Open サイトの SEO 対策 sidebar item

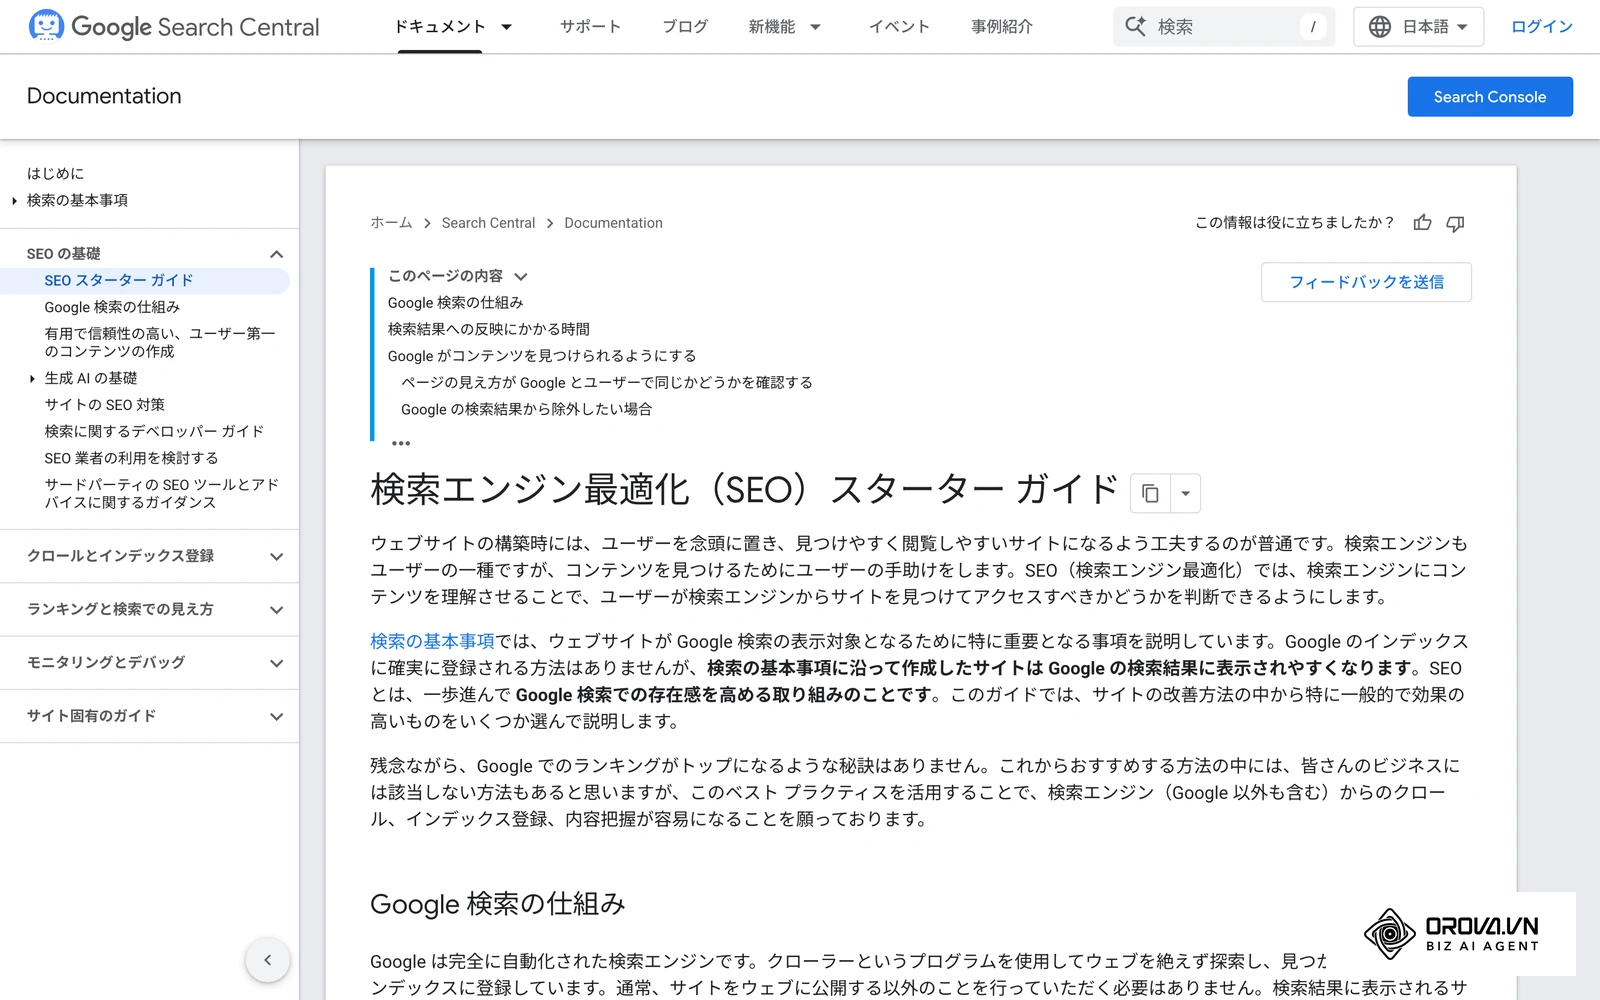point(104,405)
